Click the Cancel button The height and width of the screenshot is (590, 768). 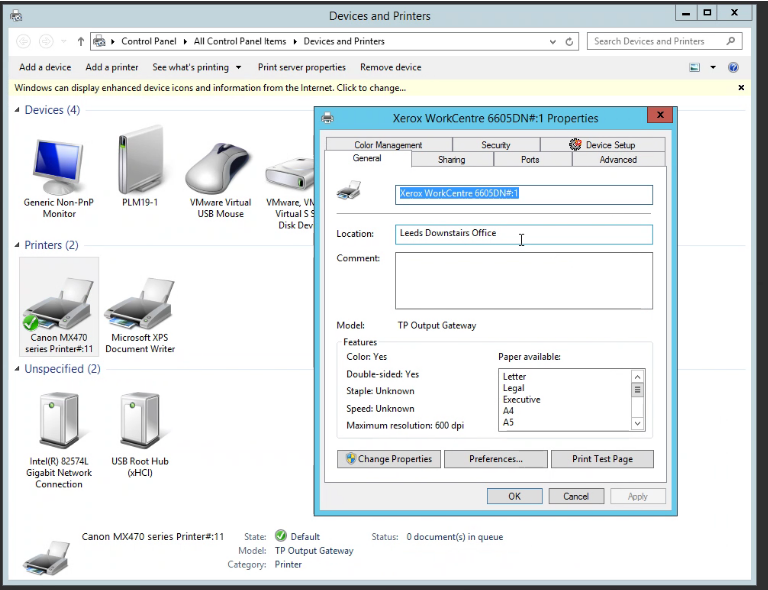point(576,496)
